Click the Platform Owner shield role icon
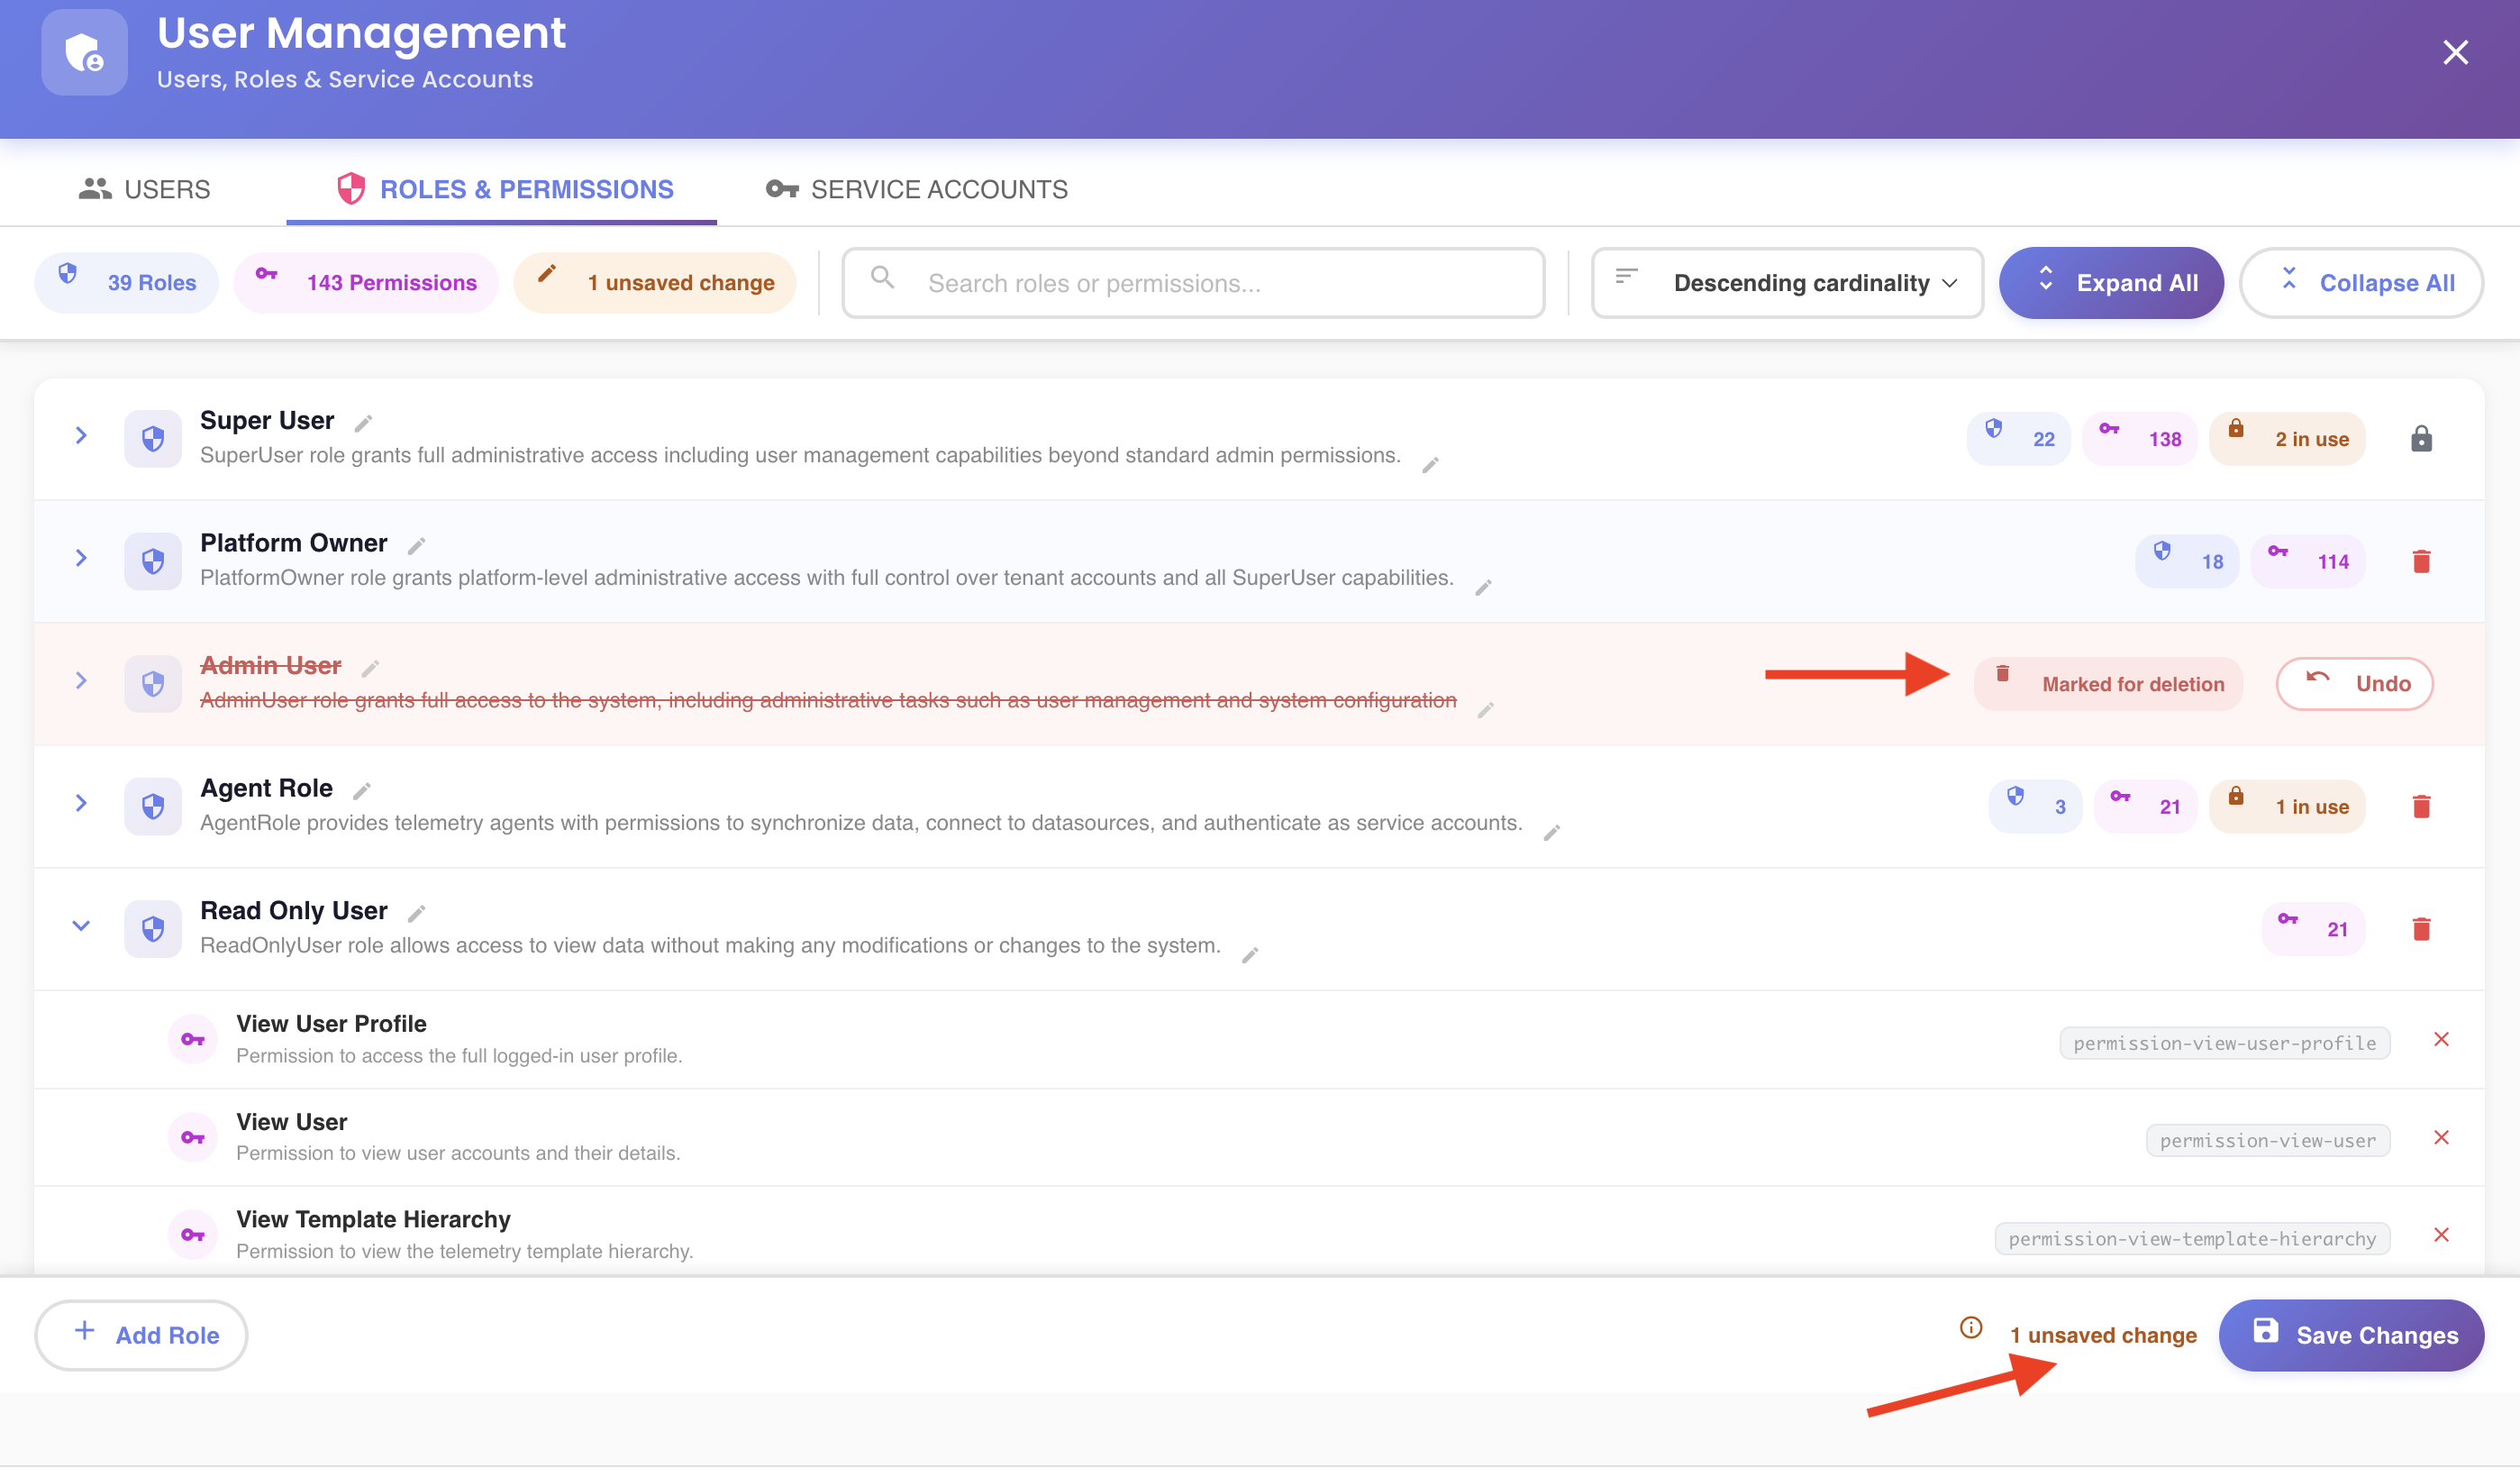This screenshot has height=1477, width=2520. (x=153, y=561)
